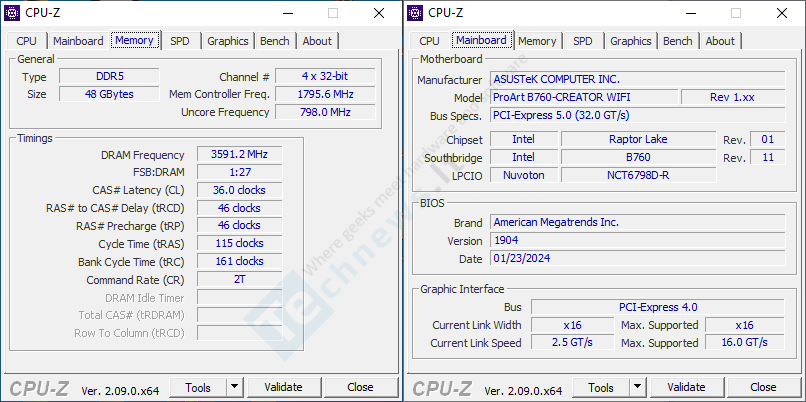Open SPD tab in right window

click(583, 41)
